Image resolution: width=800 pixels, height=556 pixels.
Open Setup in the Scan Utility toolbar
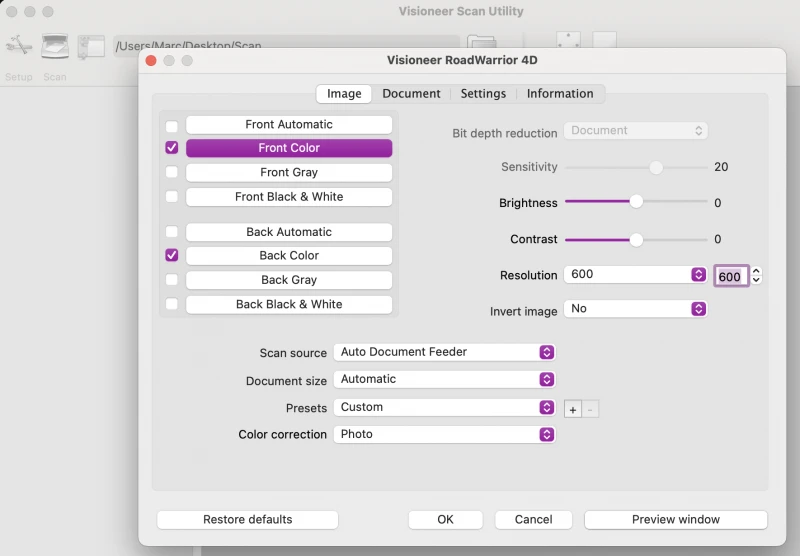click(19, 46)
